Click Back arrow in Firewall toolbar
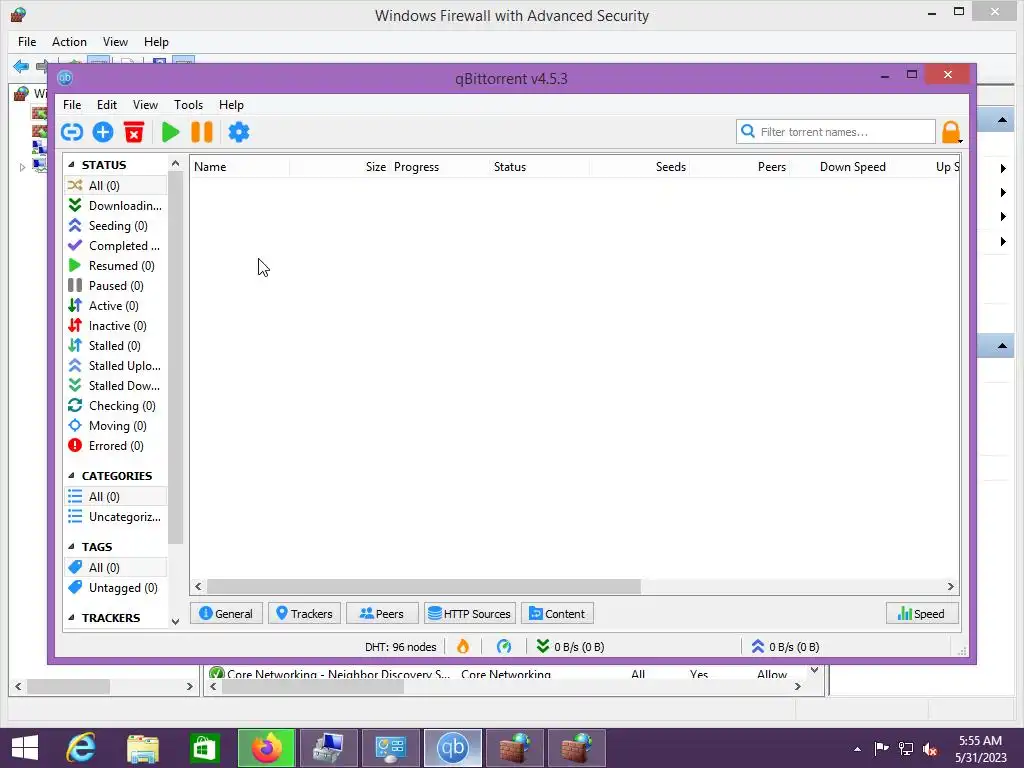The width and height of the screenshot is (1024, 768). 21,66
